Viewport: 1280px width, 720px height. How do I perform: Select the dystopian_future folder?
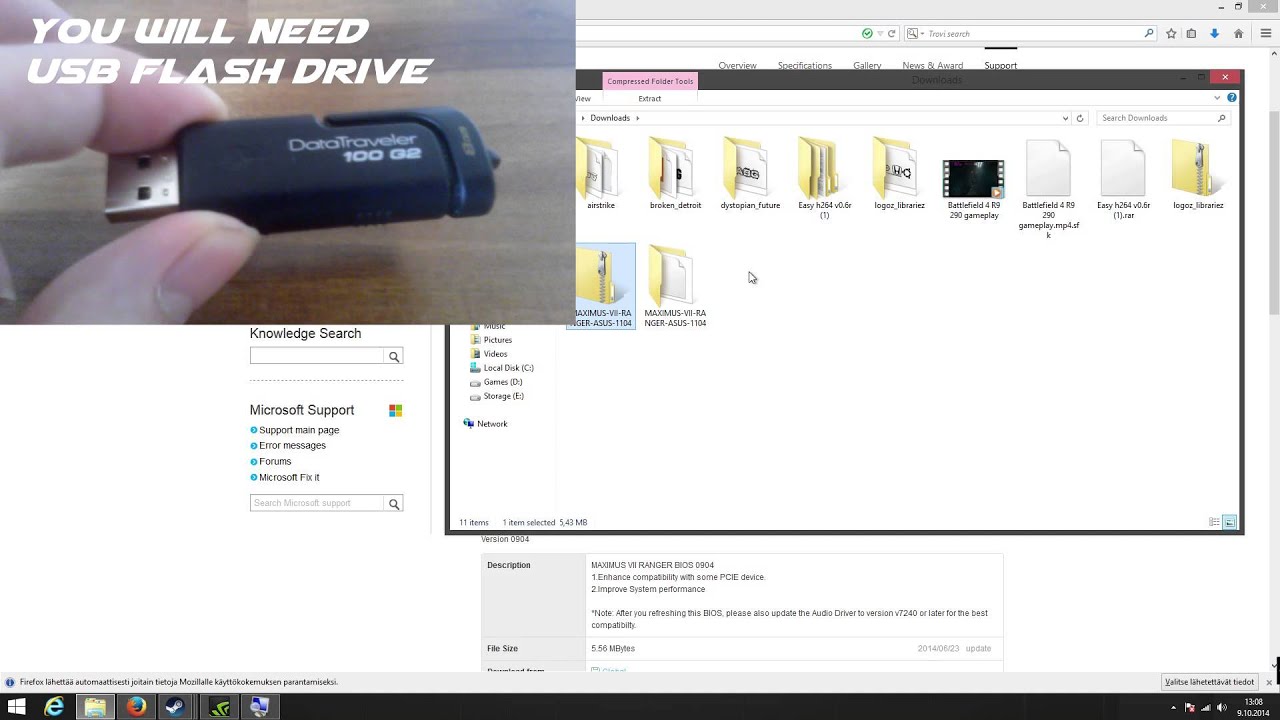(750, 175)
